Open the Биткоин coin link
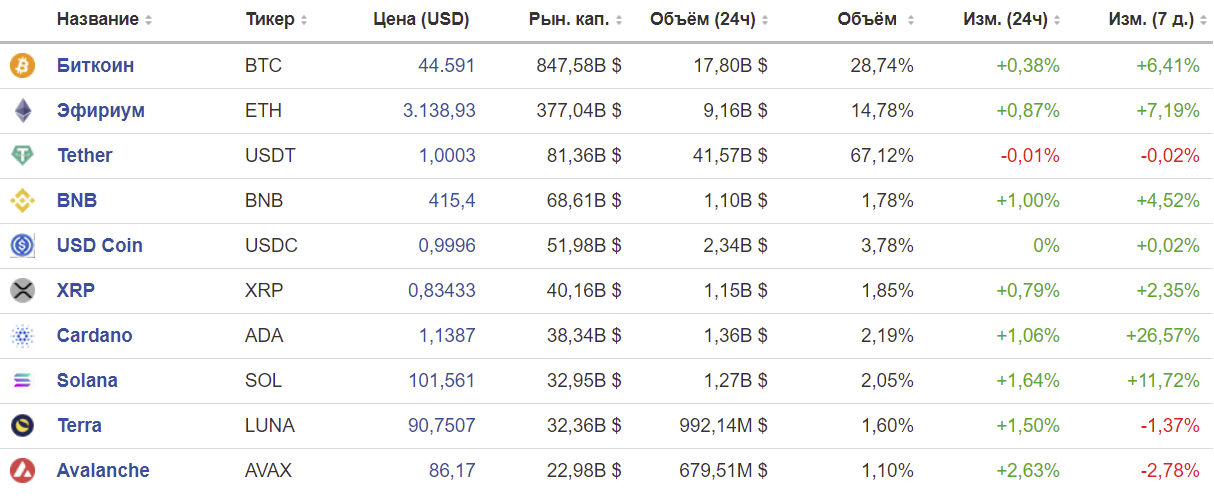The height and width of the screenshot is (499, 1214). click(x=95, y=66)
